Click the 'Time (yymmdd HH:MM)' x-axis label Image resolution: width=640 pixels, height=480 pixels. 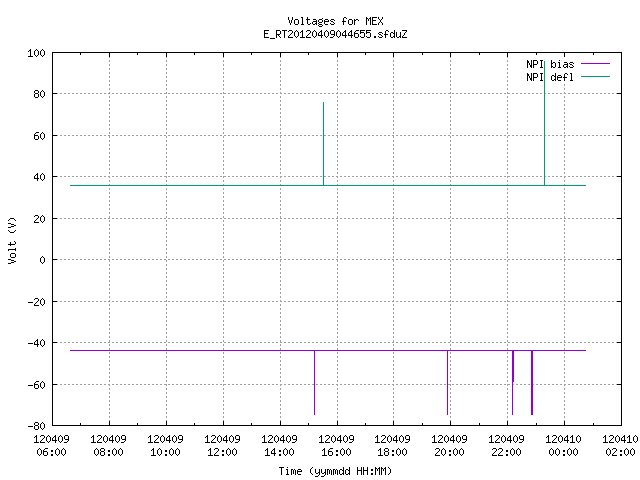[x=335, y=471]
